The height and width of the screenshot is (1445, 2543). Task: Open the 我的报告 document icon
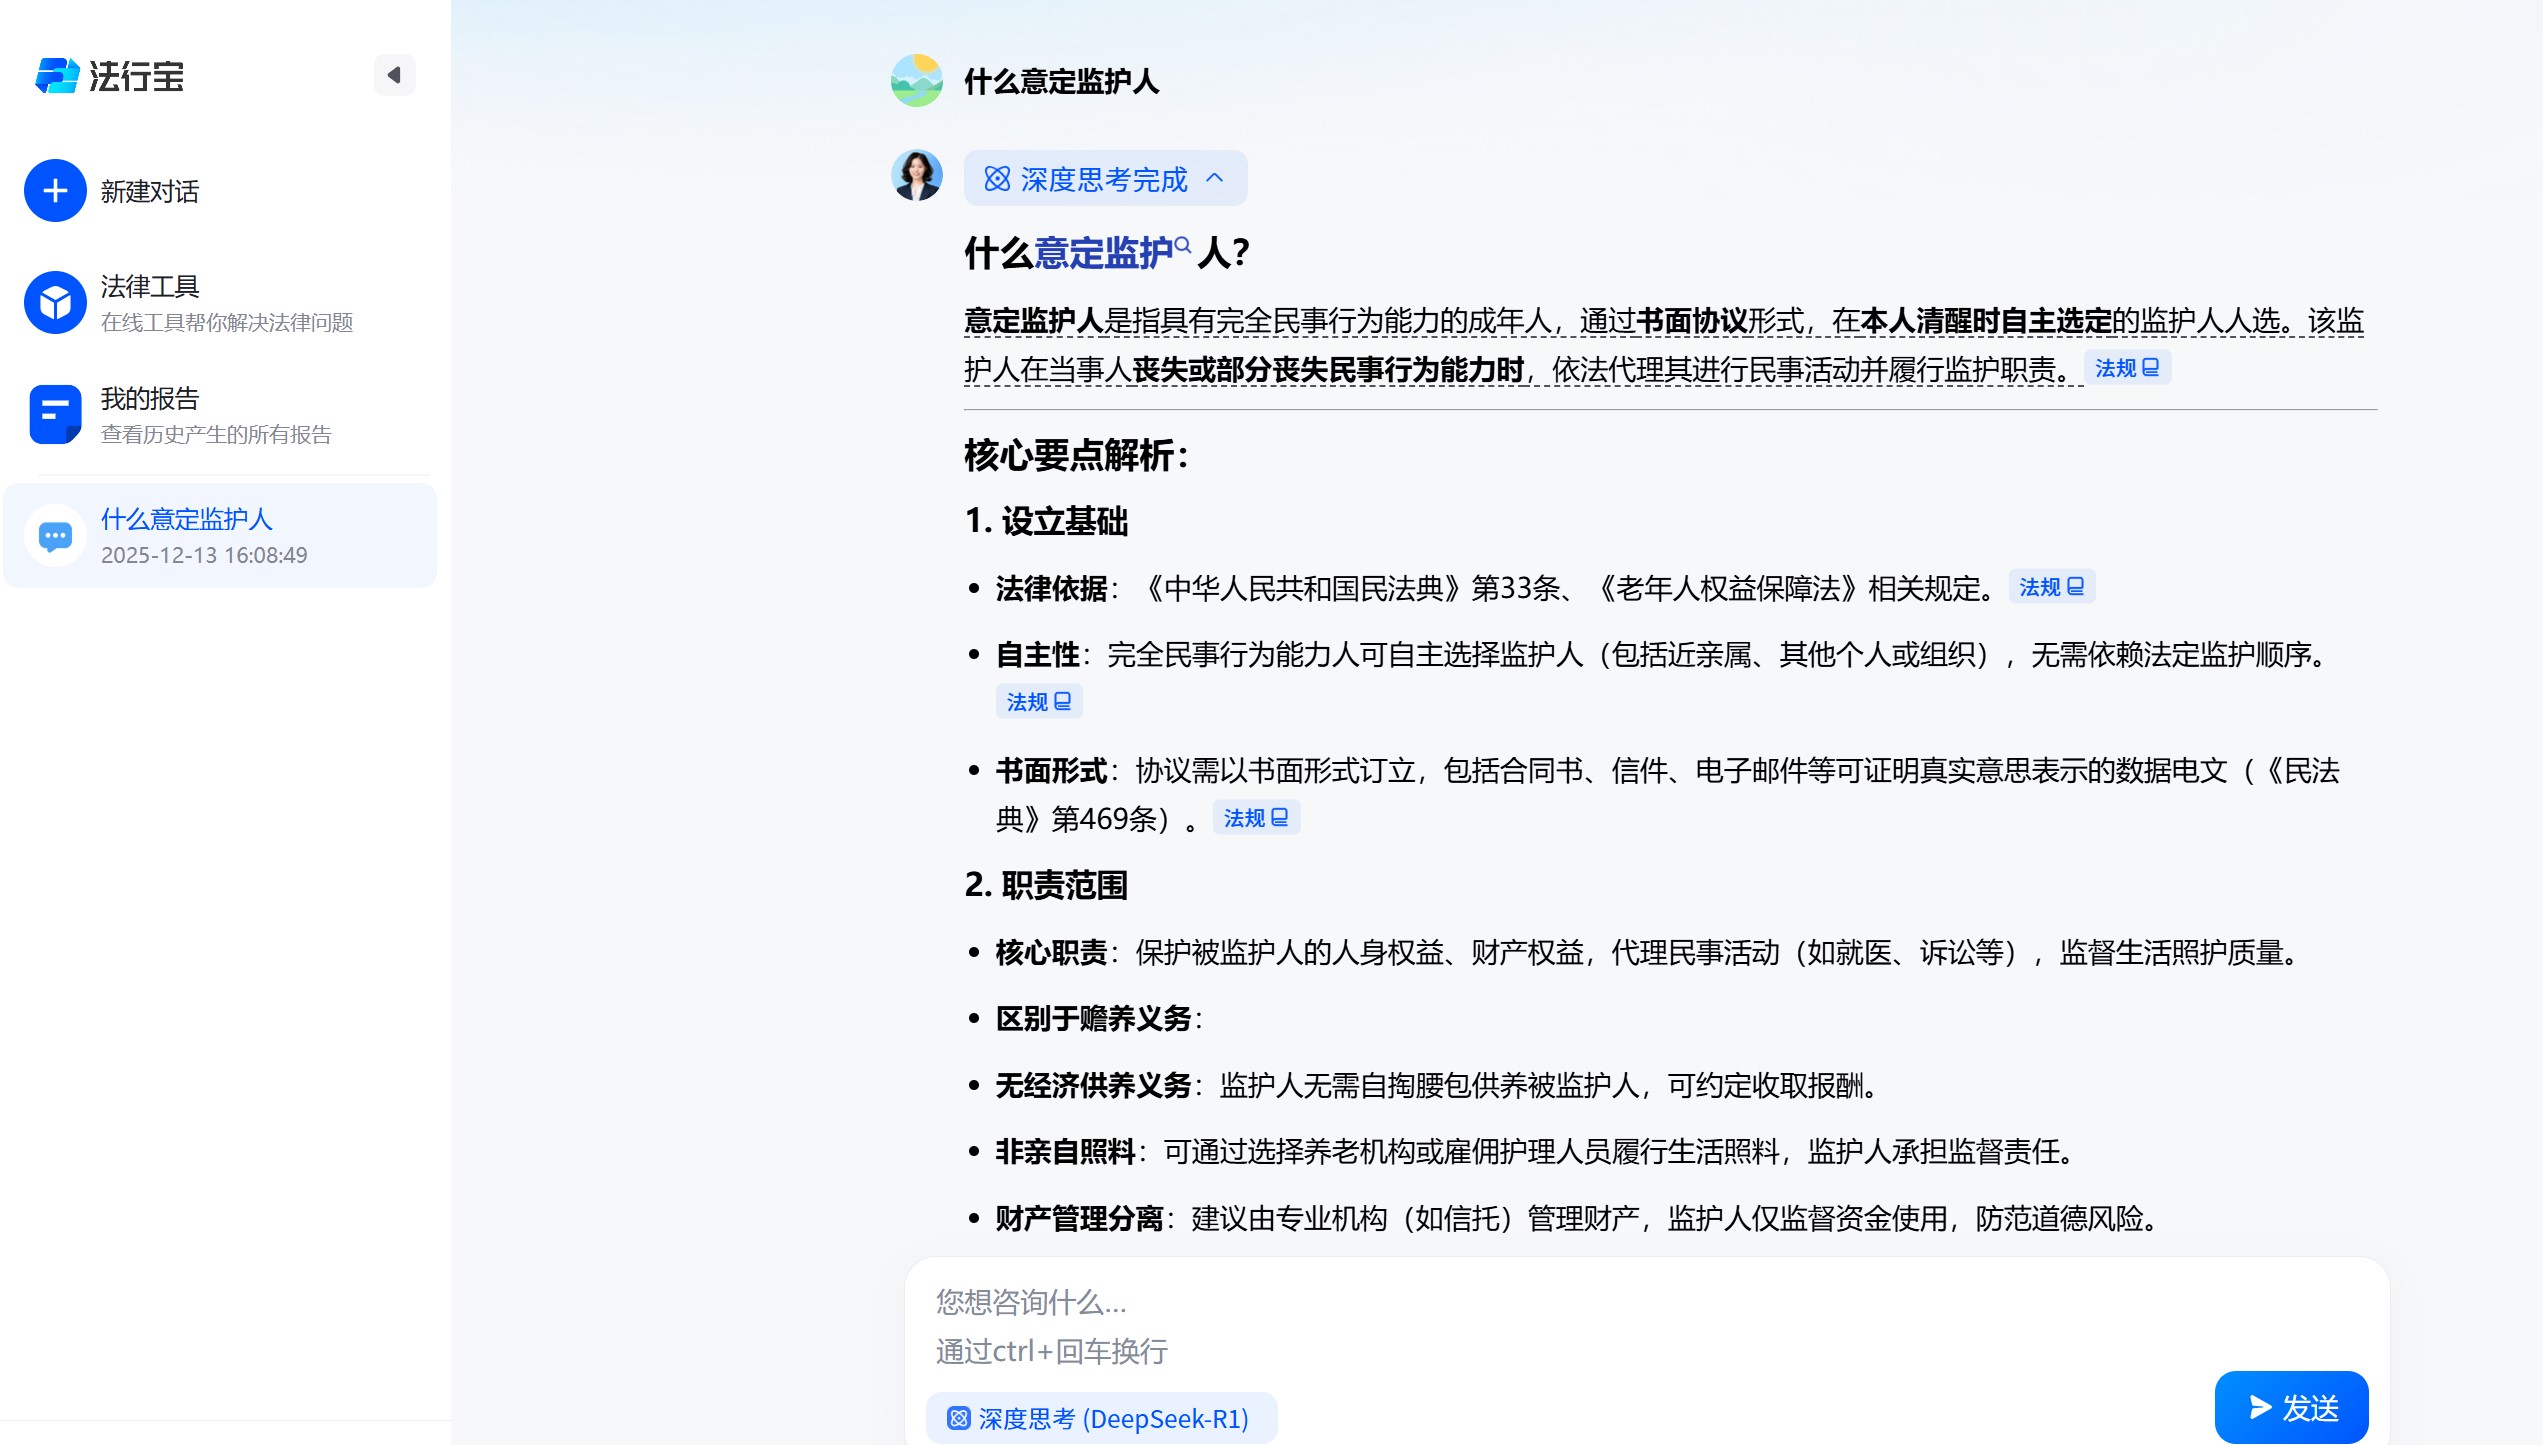pyautogui.click(x=55, y=413)
